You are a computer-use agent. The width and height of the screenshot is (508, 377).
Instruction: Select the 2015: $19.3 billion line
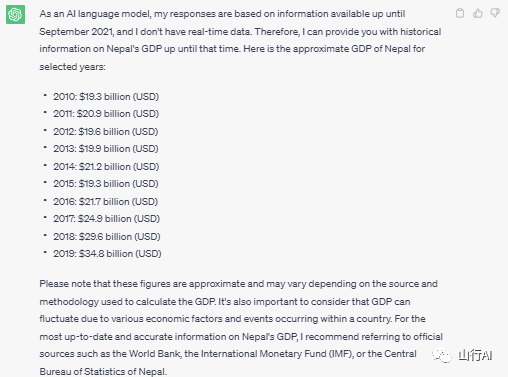tap(106, 184)
